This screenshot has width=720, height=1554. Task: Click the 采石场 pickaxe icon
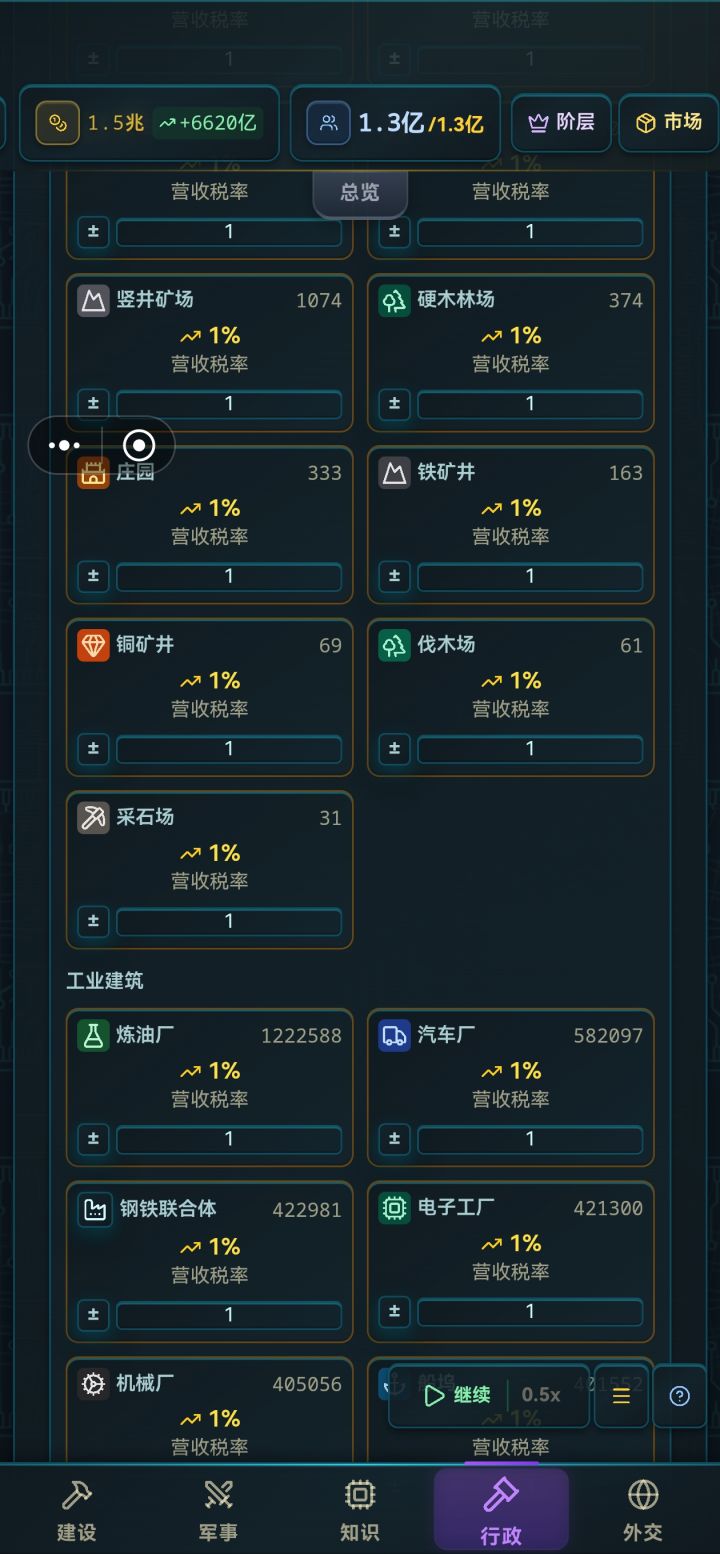click(93, 818)
